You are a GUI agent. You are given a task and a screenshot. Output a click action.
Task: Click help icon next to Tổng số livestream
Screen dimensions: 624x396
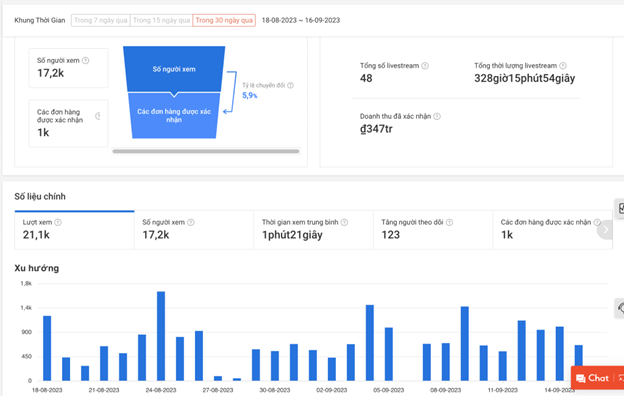(425, 66)
